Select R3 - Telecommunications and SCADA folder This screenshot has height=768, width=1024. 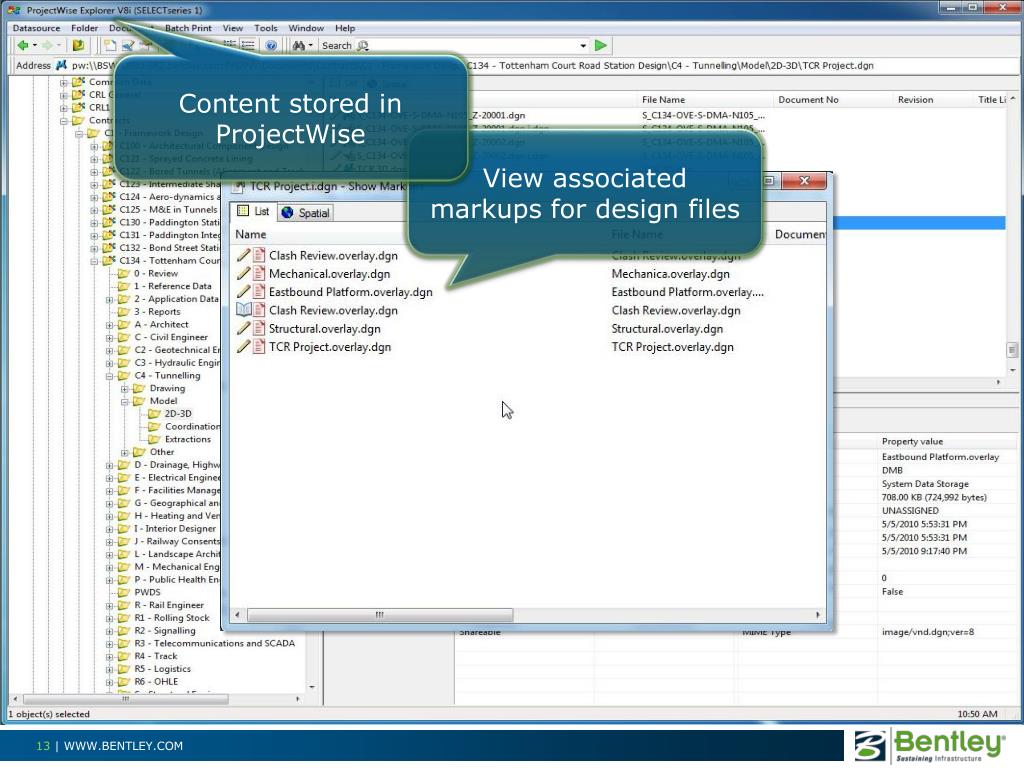(x=215, y=643)
